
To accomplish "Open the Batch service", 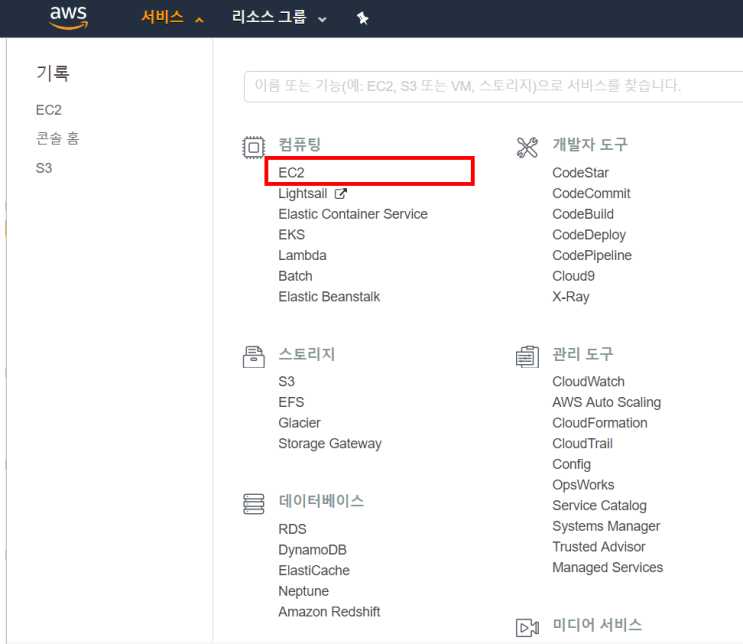I will coord(295,276).
